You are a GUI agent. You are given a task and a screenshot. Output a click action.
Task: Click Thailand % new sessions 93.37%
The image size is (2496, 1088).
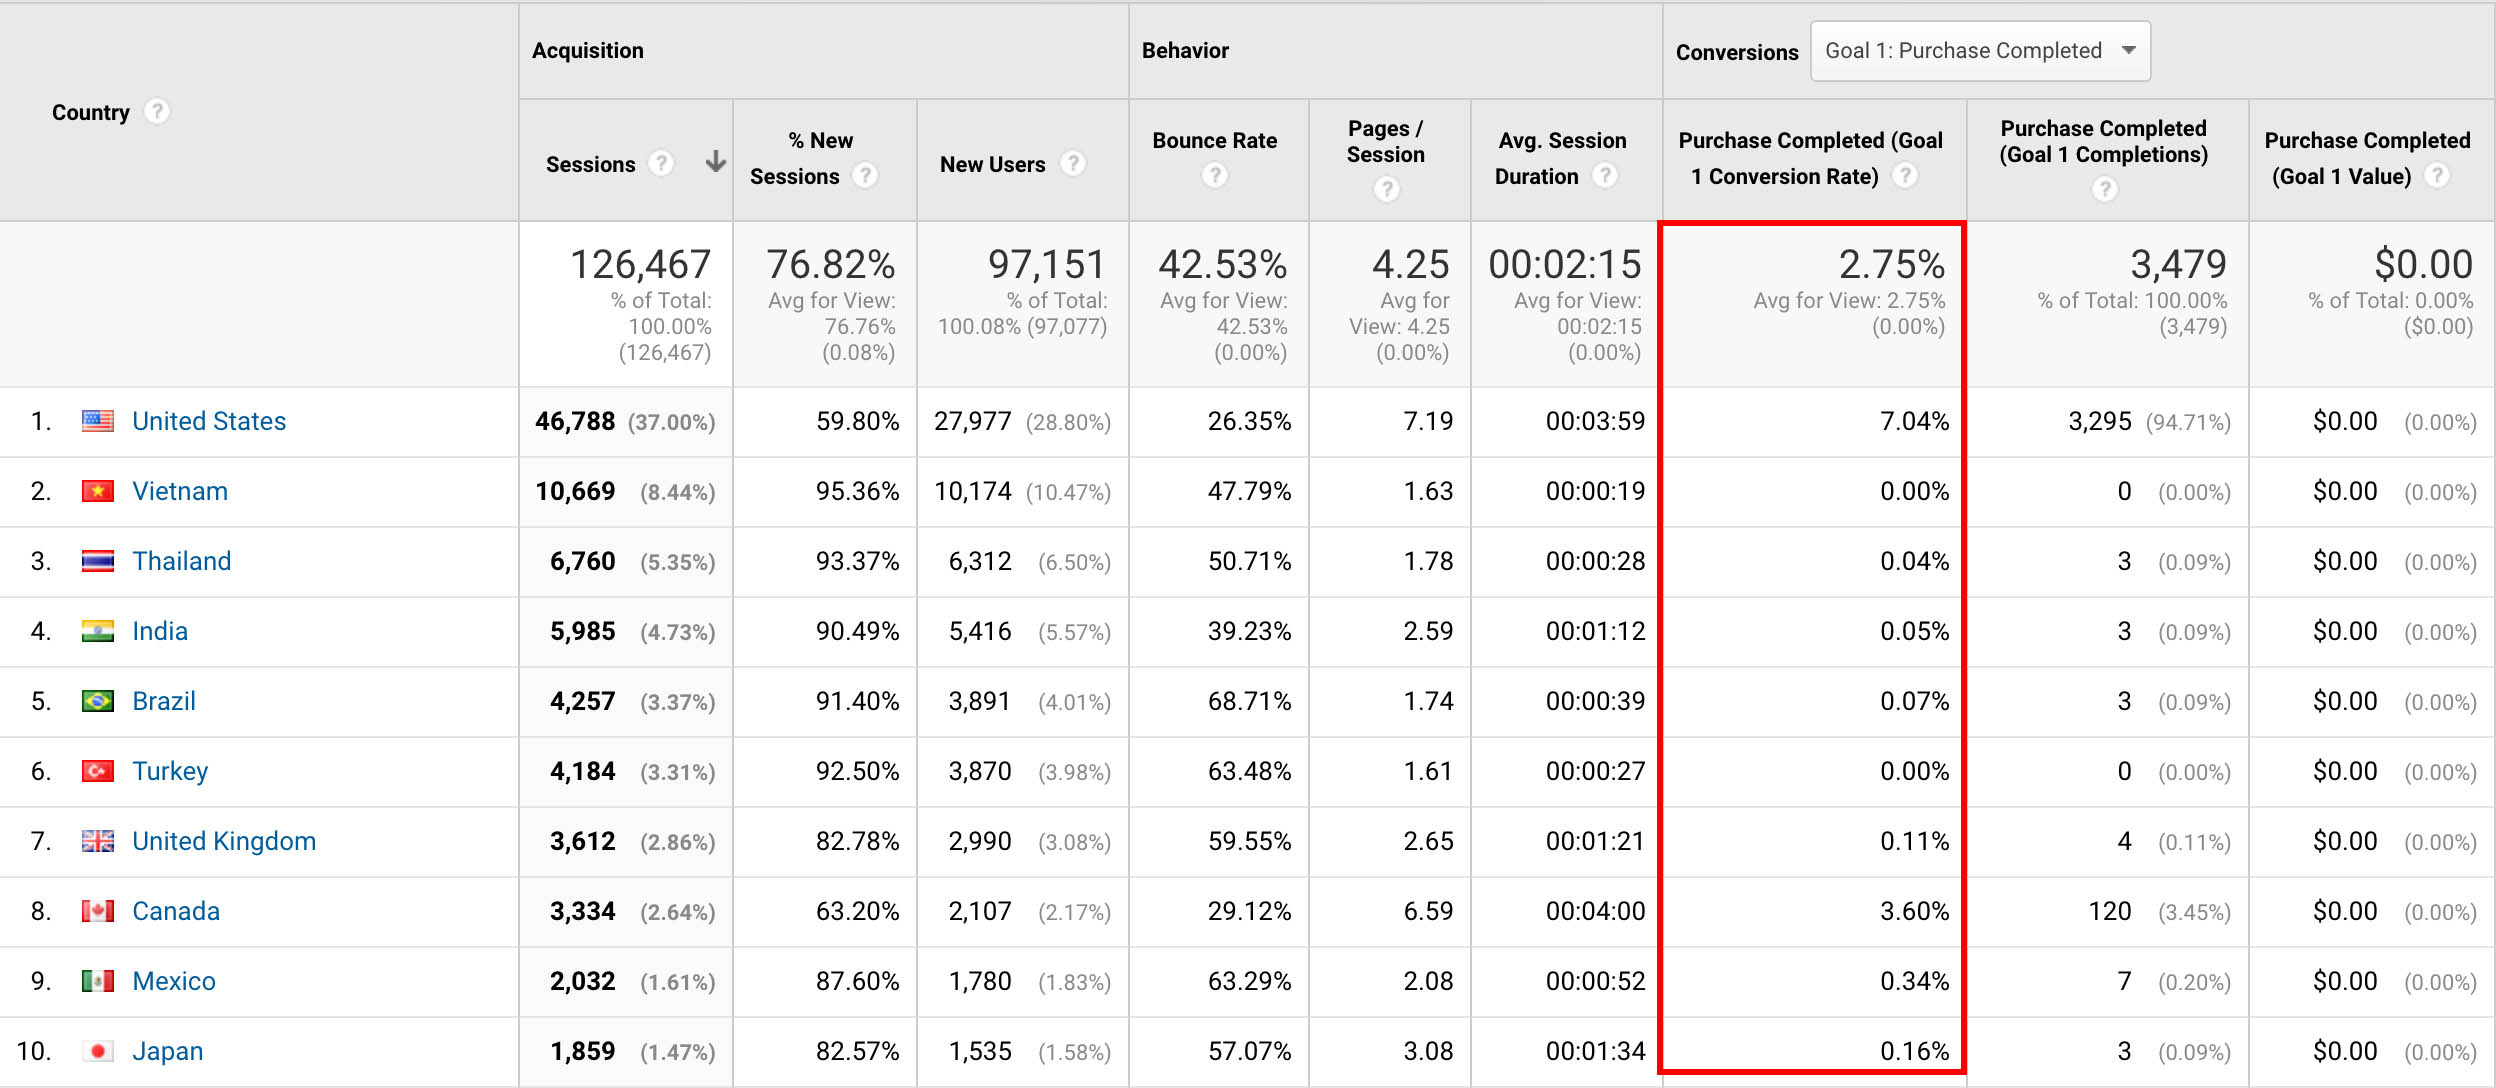pyautogui.click(x=857, y=561)
